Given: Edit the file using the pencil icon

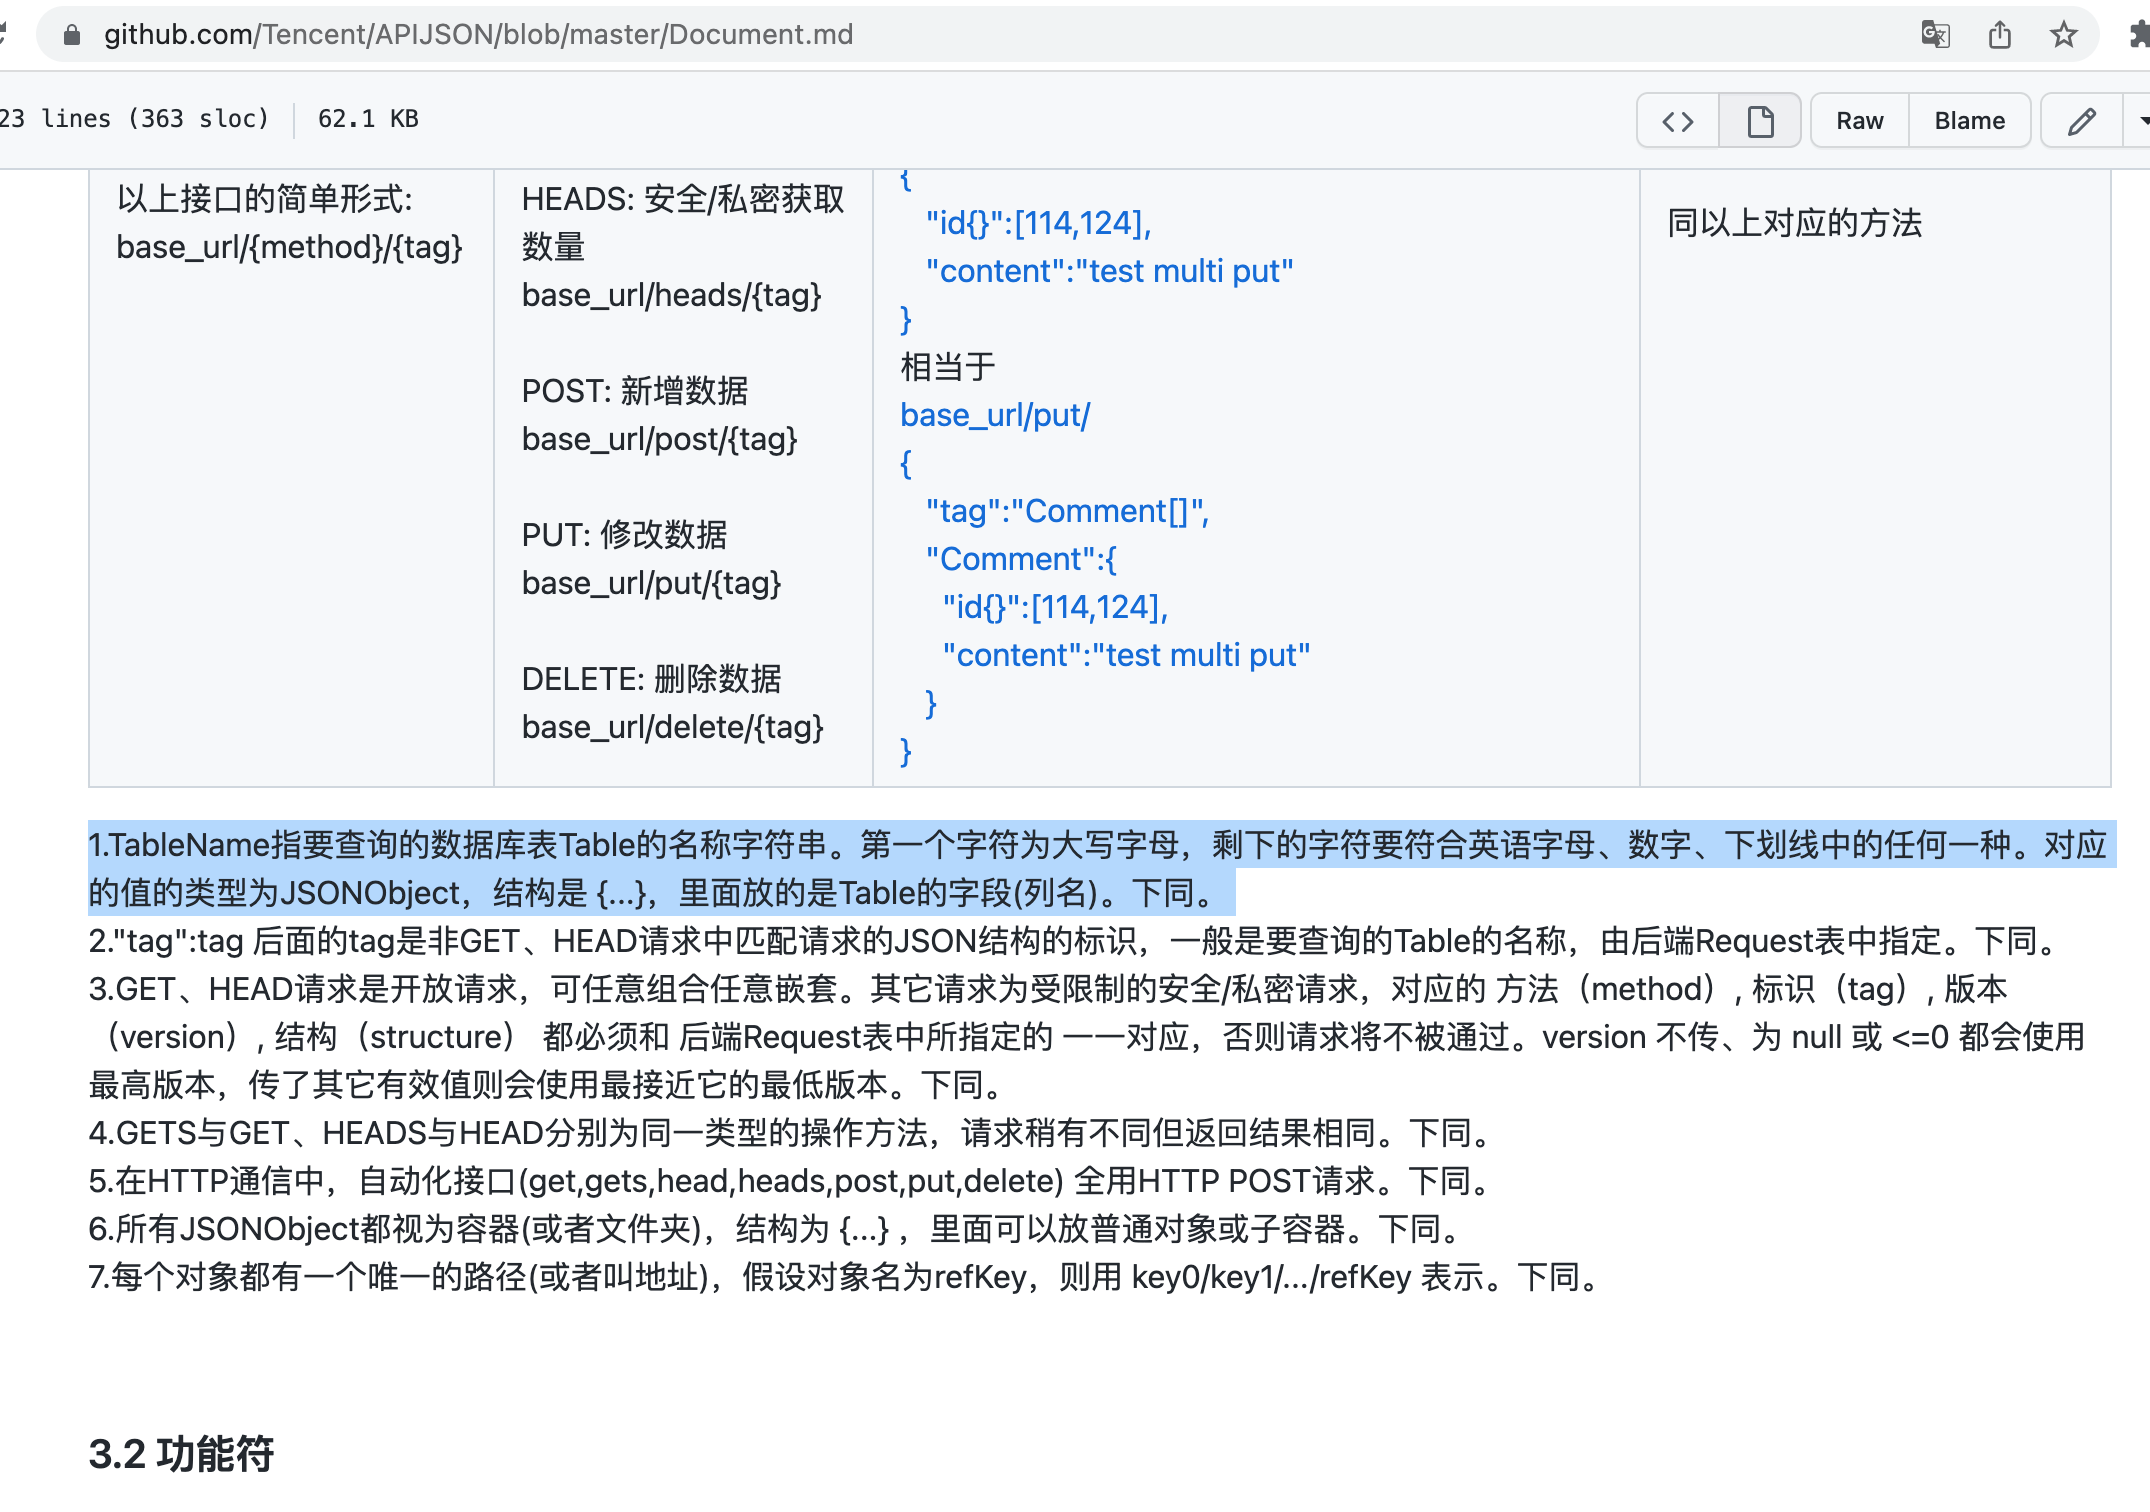Looking at the screenshot, I should tap(2082, 120).
